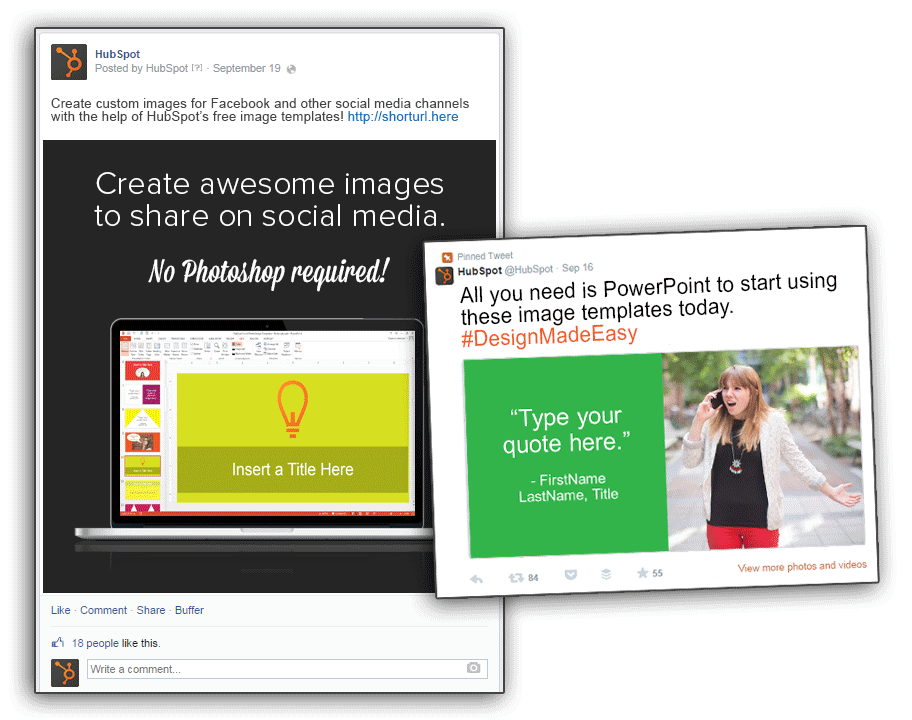
Task: Click the Buffer stack icon on the tweet
Action: (605, 574)
